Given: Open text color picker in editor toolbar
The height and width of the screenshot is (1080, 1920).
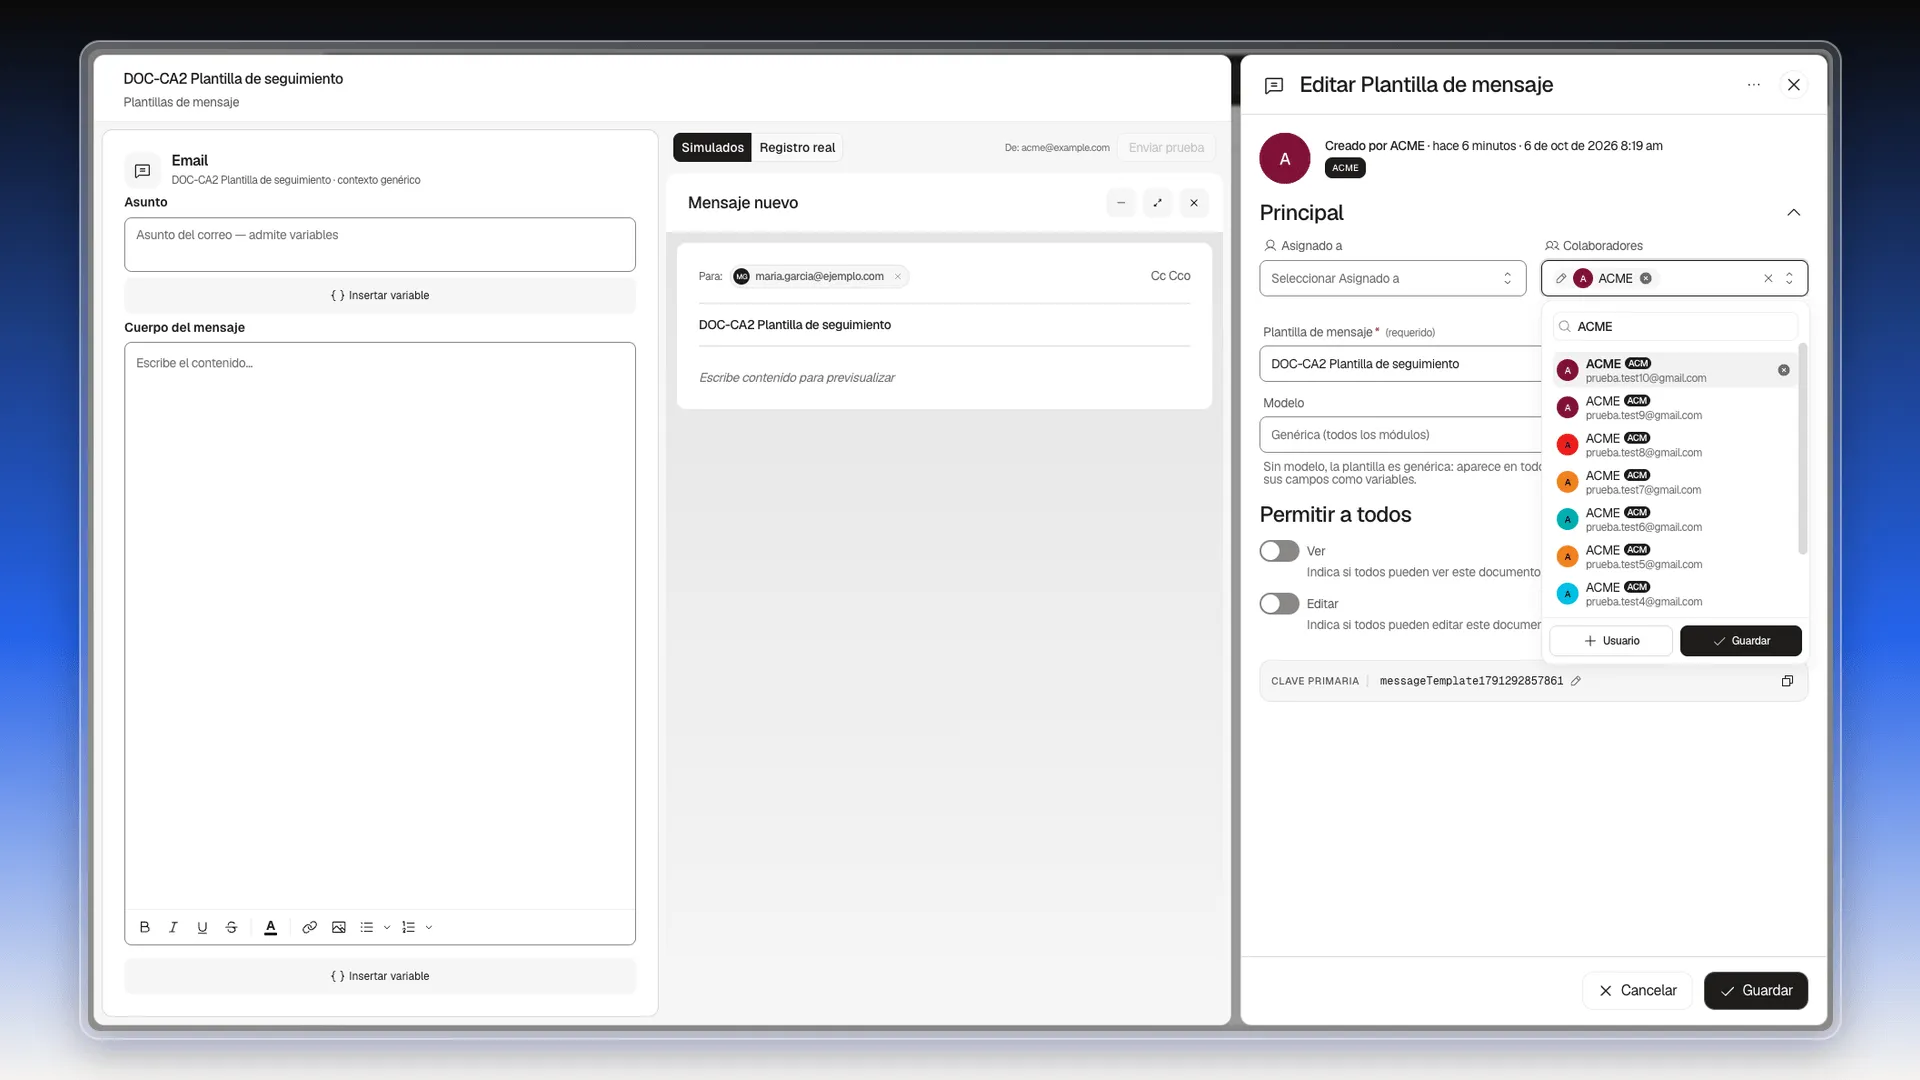Looking at the screenshot, I should [x=270, y=927].
